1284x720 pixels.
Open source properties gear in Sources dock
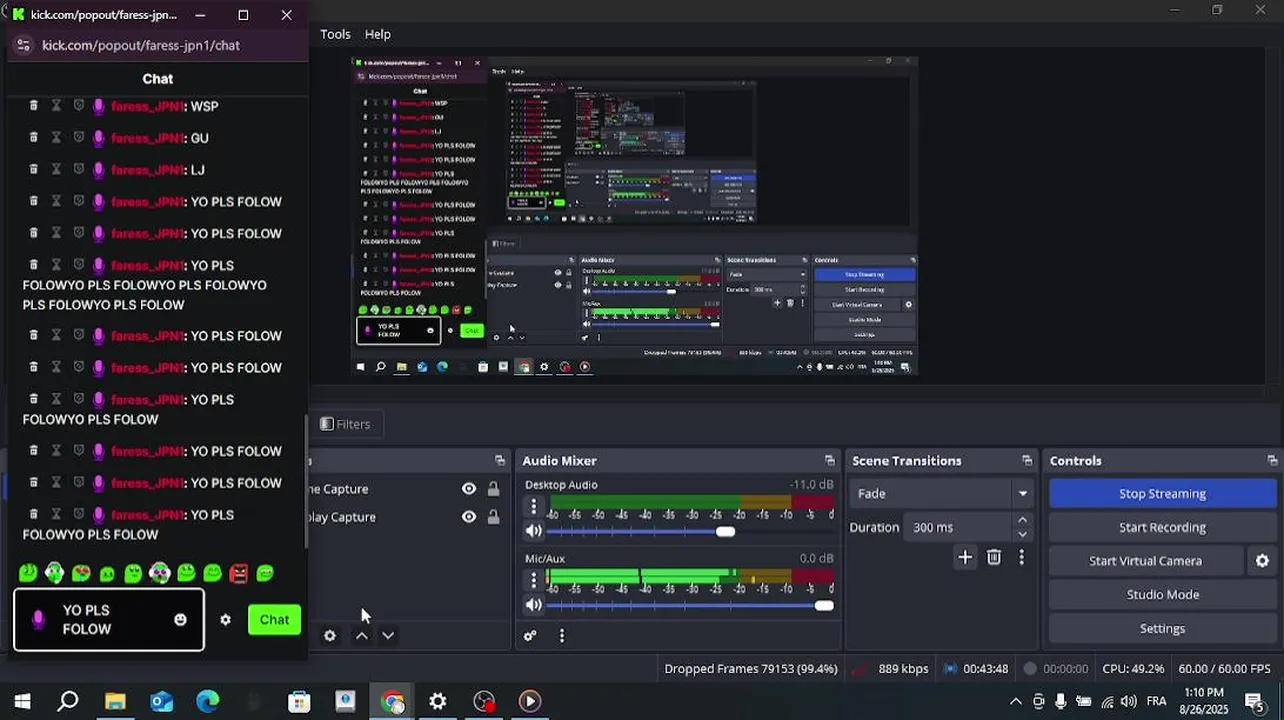[329, 636]
